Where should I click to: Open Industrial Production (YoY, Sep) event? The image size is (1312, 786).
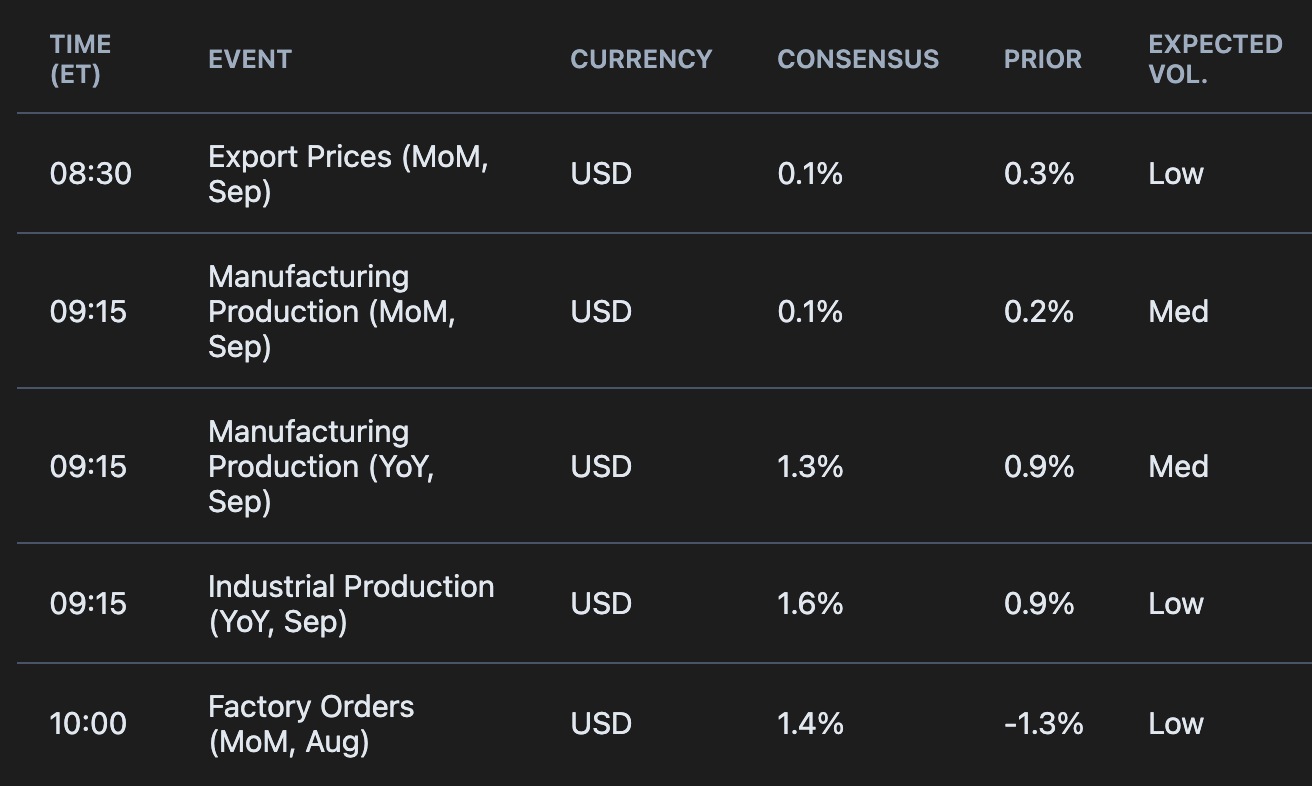click(350, 604)
